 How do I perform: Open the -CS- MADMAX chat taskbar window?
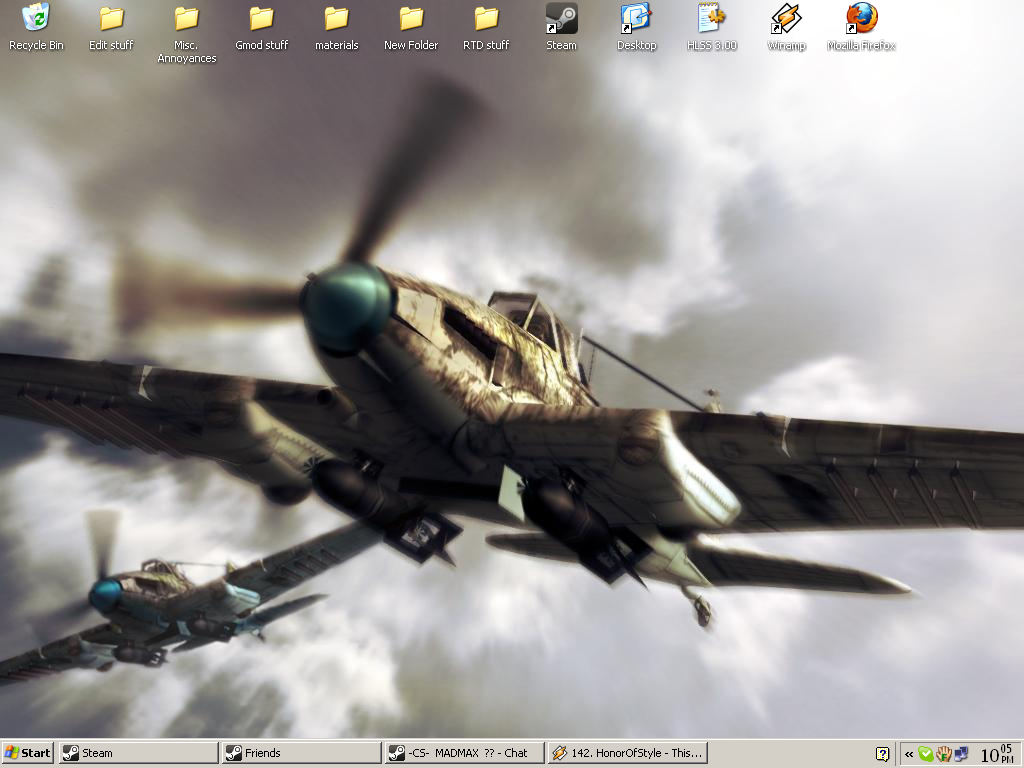pyautogui.click(x=464, y=753)
